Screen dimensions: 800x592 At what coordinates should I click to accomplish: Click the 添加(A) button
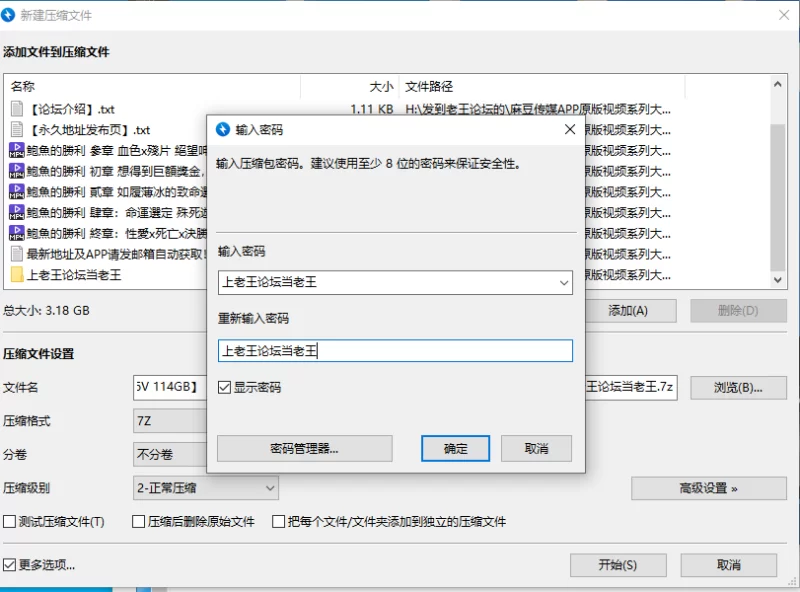pos(630,311)
